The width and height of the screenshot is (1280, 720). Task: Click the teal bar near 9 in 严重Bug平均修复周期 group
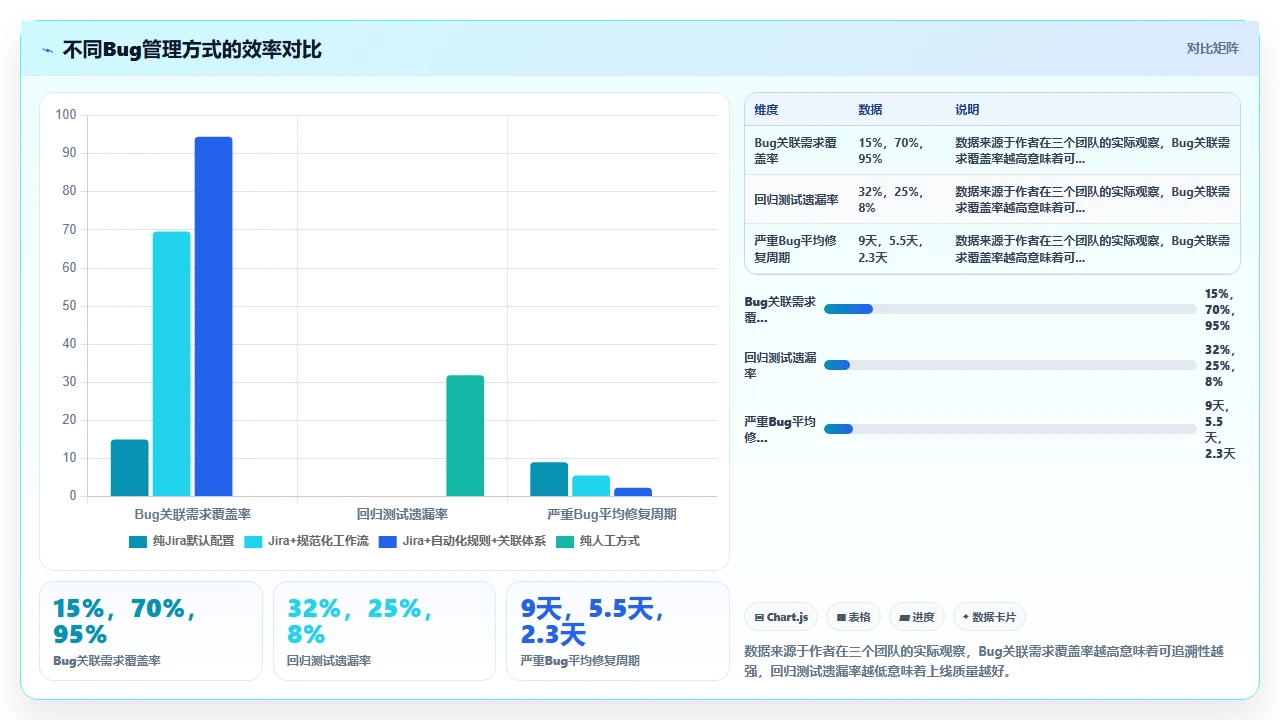[x=549, y=479]
